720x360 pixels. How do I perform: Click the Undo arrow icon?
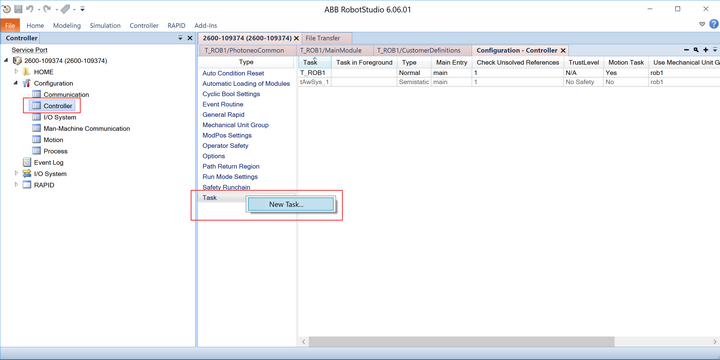tap(30, 9)
